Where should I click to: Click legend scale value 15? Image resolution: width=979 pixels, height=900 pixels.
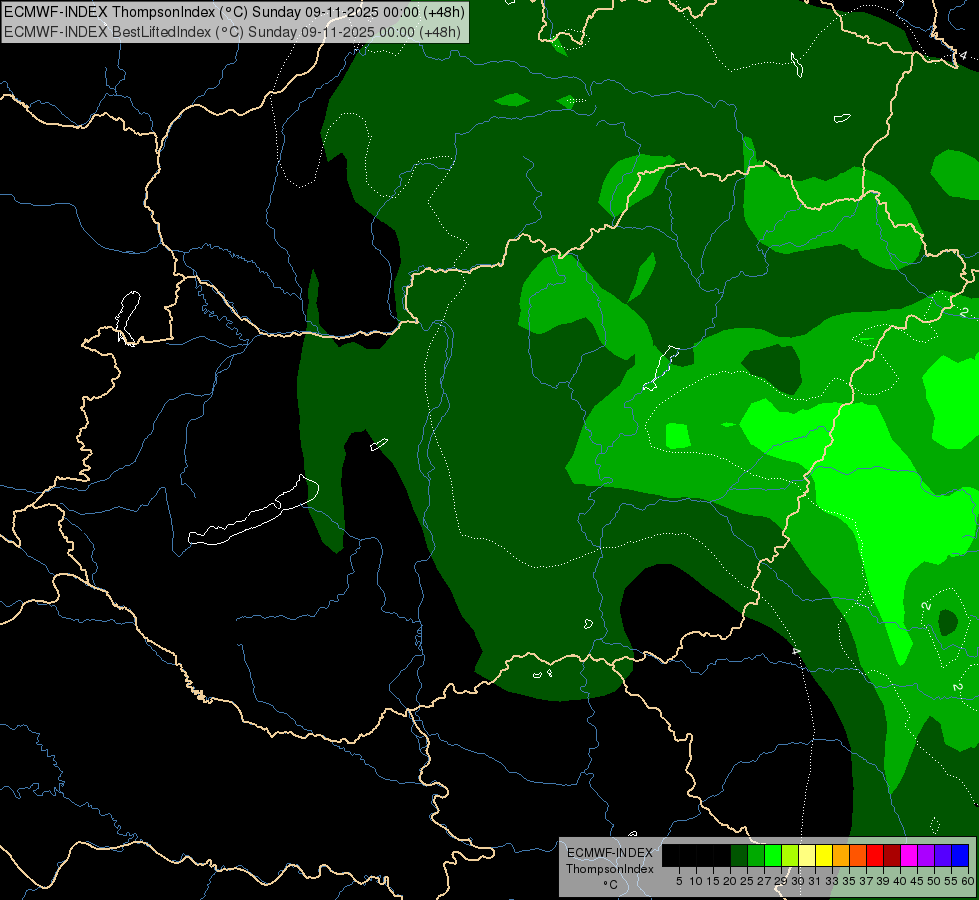click(712, 881)
